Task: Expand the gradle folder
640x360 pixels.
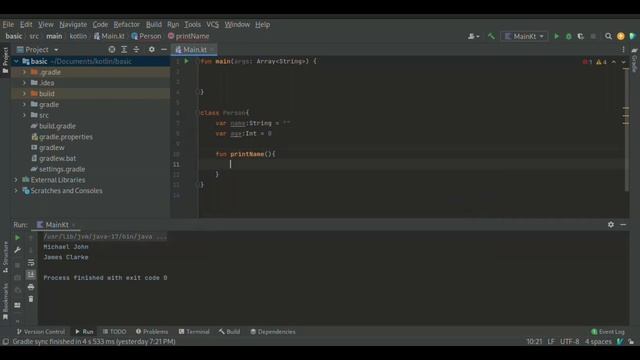Action: pos(24,104)
